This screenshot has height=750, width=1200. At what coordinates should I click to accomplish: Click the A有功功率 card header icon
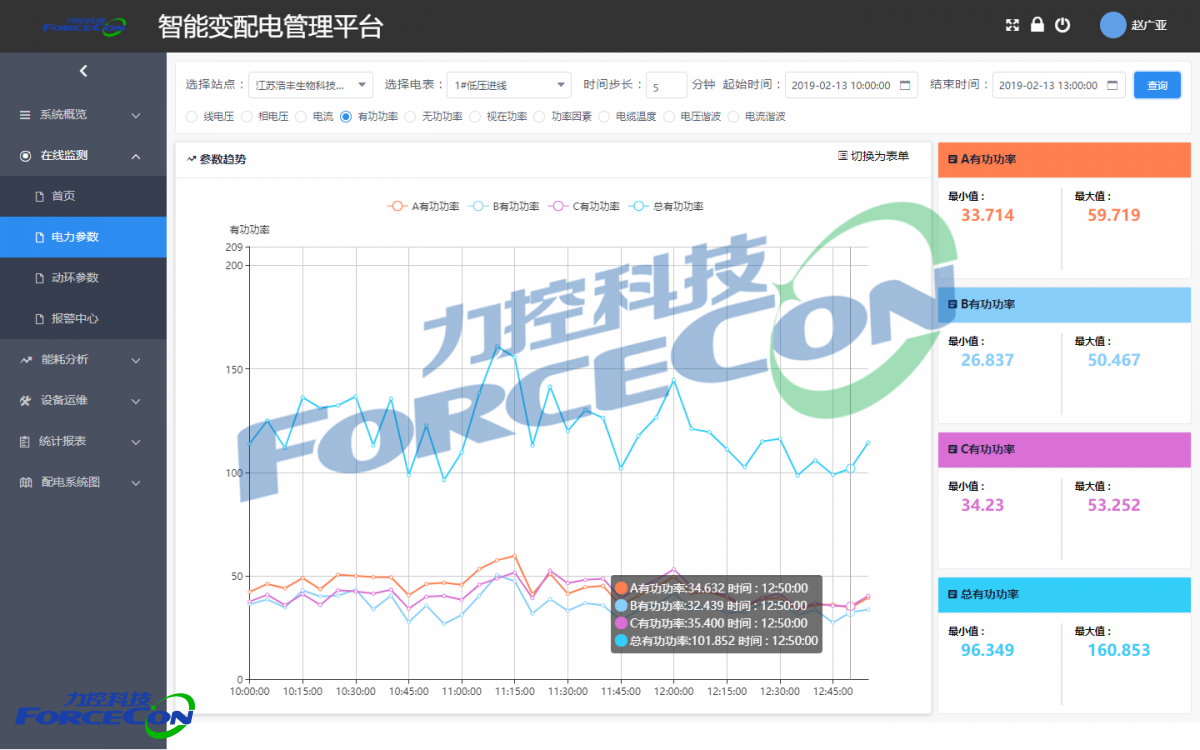coord(952,159)
